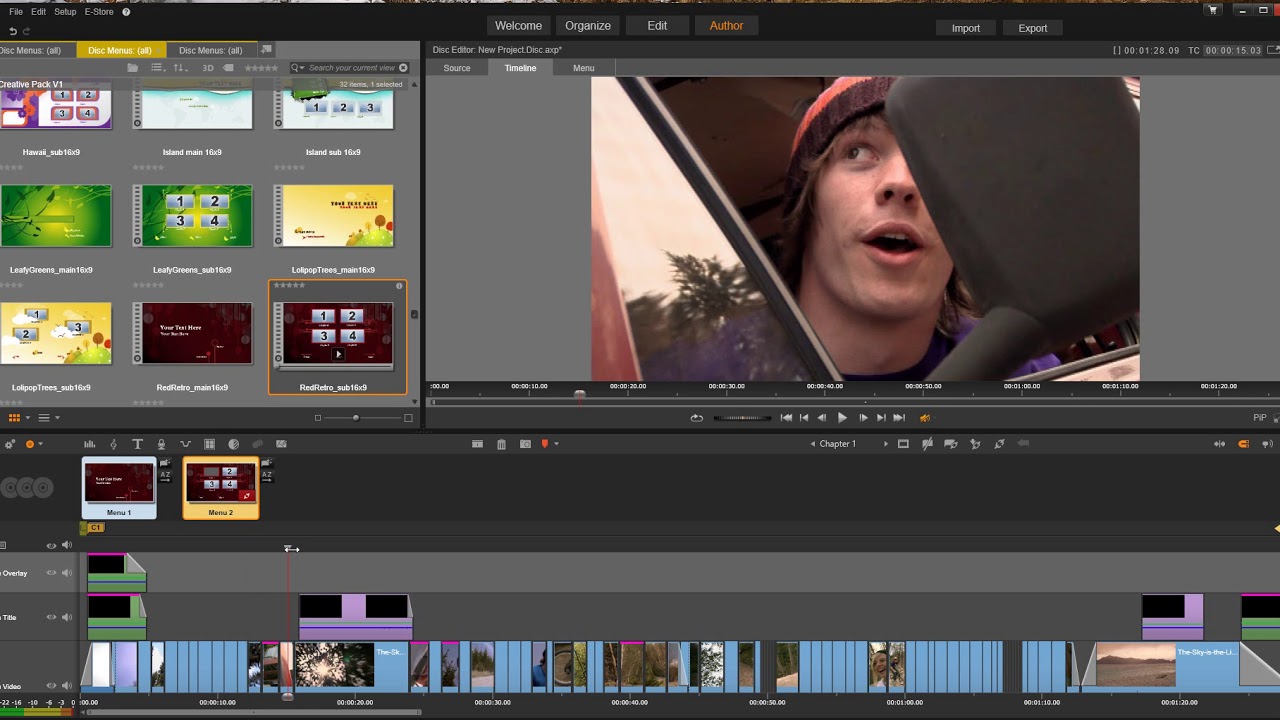Toggle the tags filter icon
Image resolution: width=1280 pixels, height=720 pixels.
[228, 68]
